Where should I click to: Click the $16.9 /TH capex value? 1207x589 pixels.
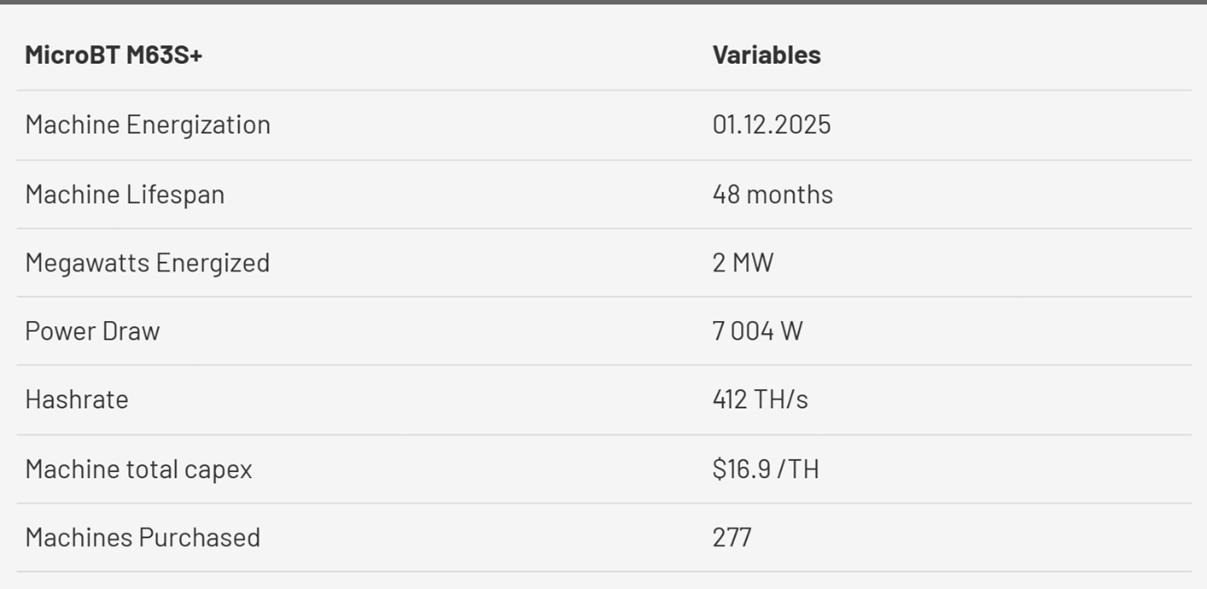click(x=765, y=469)
